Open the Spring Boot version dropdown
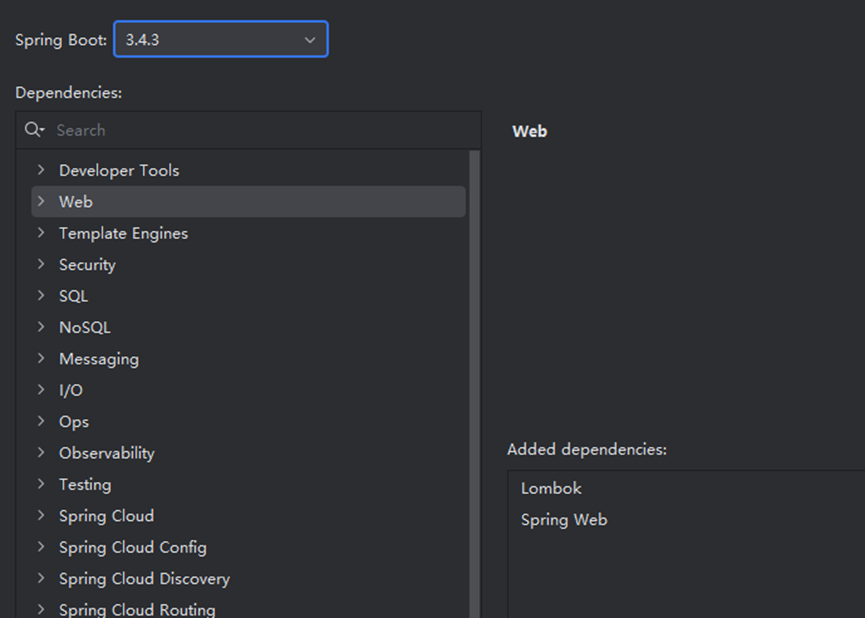The width and height of the screenshot is (865, 618). [221, 39]
